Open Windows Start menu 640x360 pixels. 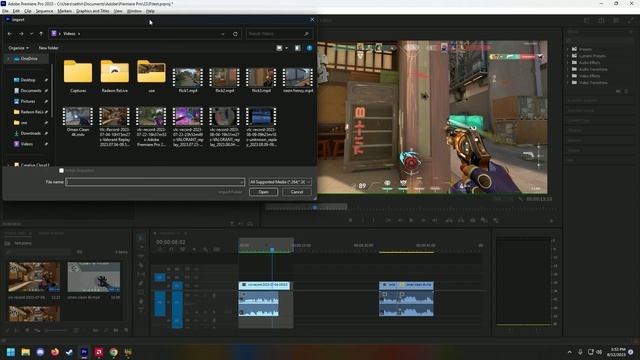[11, 352]
